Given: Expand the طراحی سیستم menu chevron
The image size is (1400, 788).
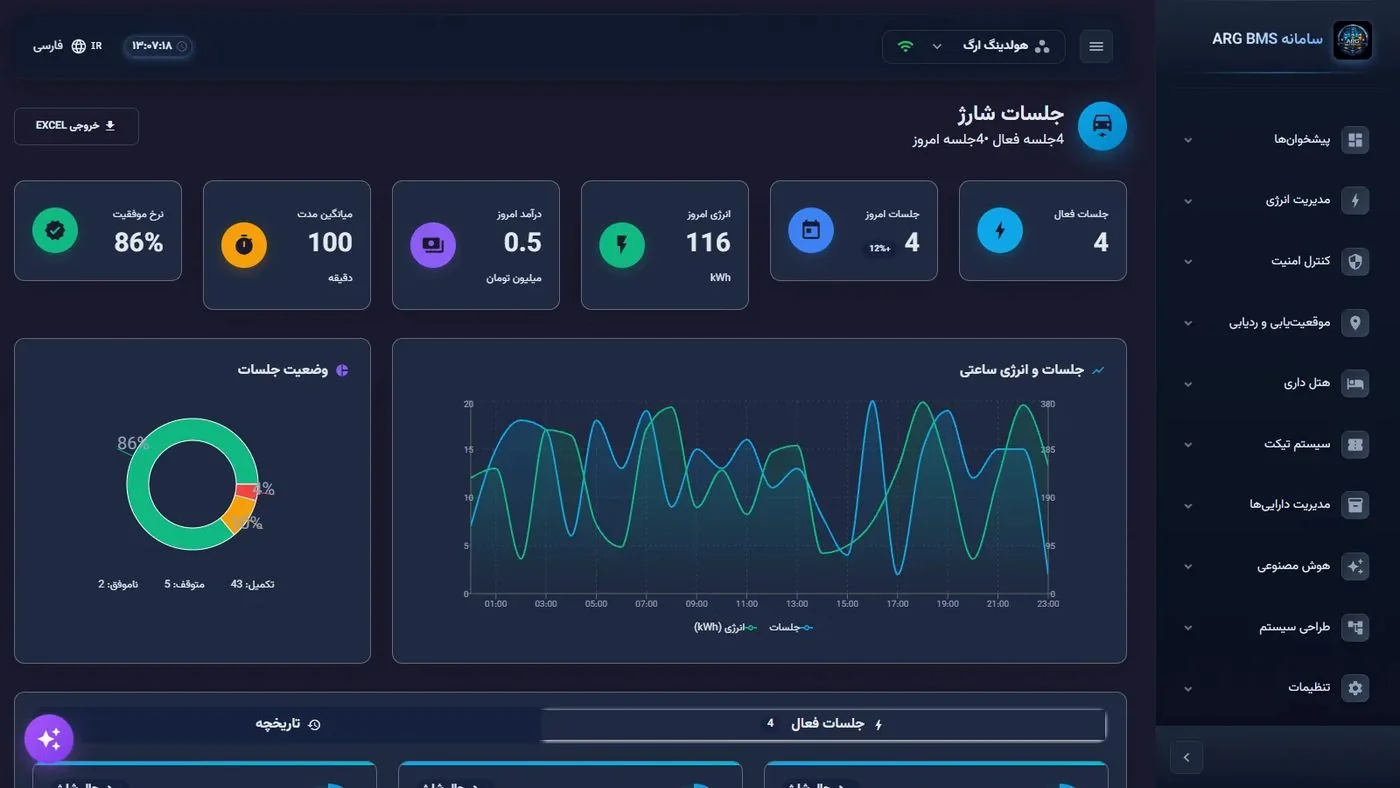Looking at the screenshot, I should 1188,628.
